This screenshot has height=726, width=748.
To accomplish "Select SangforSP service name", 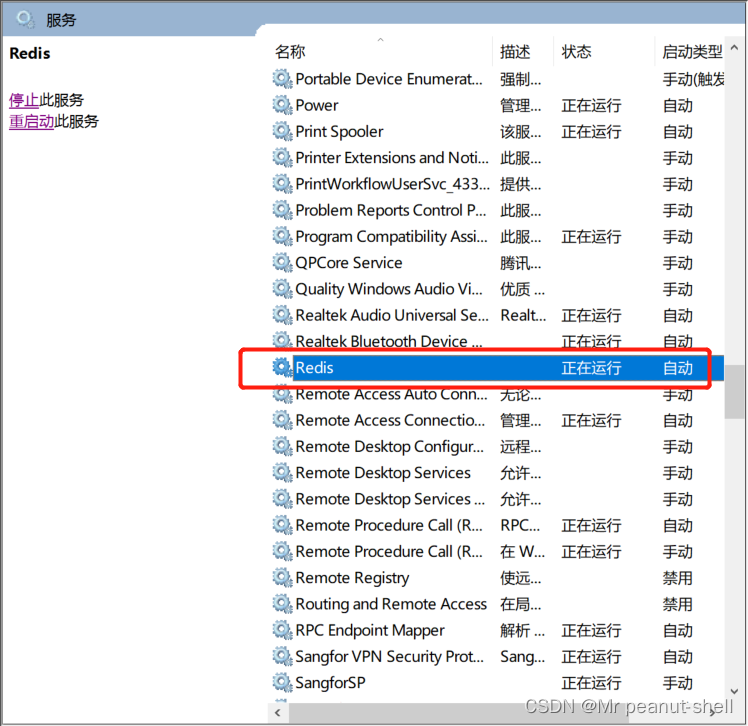I will (330, 683).
